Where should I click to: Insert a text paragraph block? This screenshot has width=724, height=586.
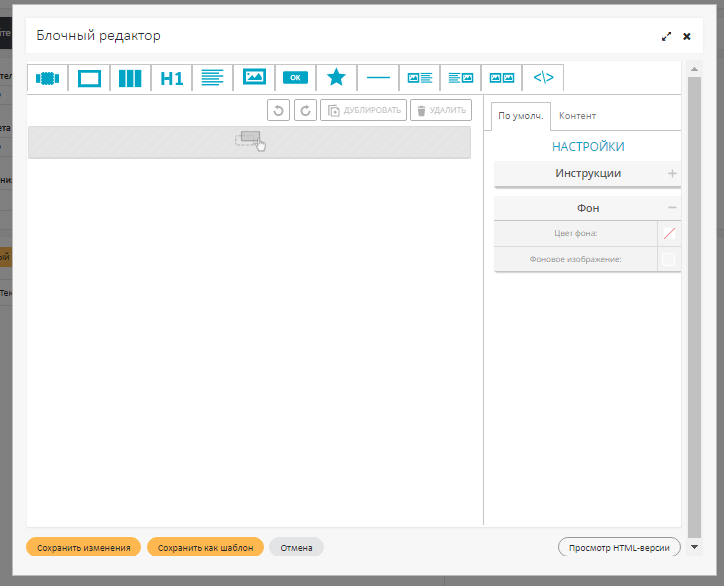coord(212,78)
